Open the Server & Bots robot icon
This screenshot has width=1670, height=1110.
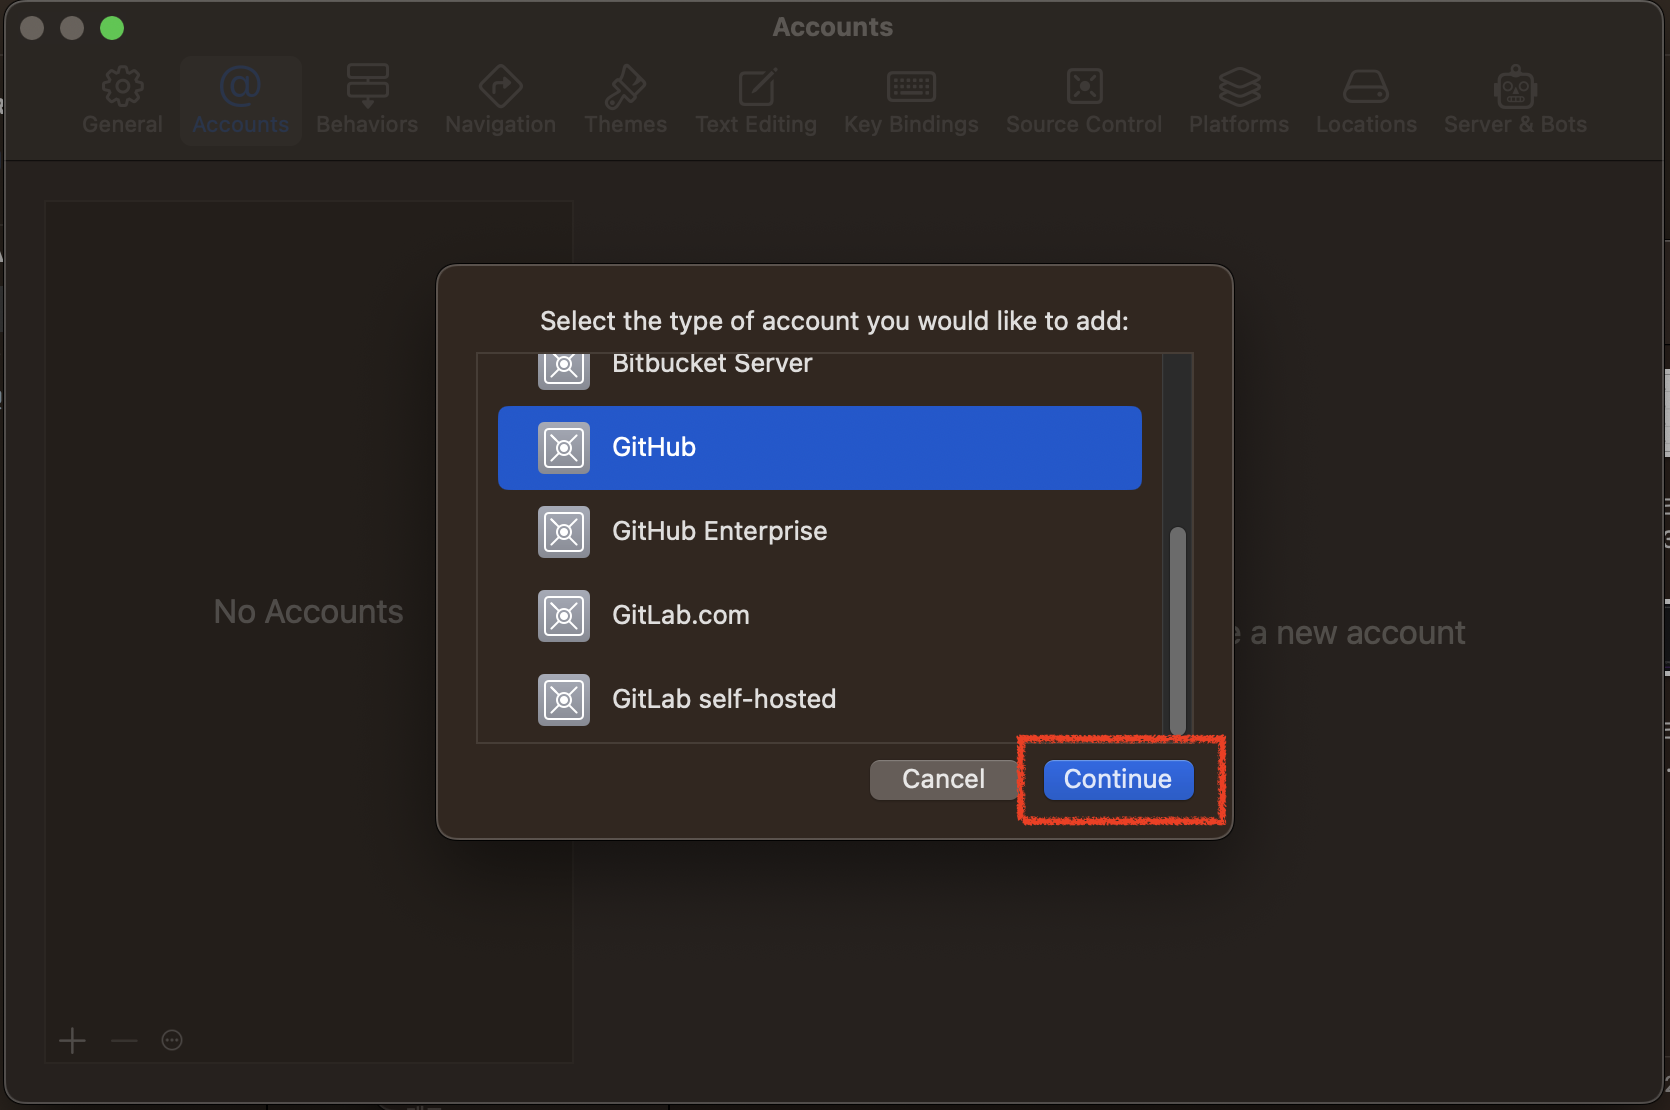coord(1515,87)
